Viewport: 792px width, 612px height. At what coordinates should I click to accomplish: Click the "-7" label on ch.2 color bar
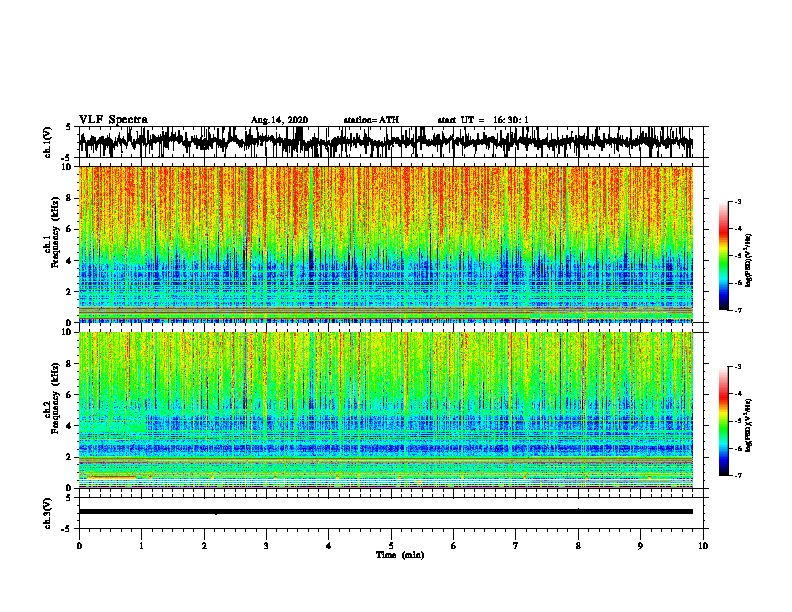(x=738, y=476)
